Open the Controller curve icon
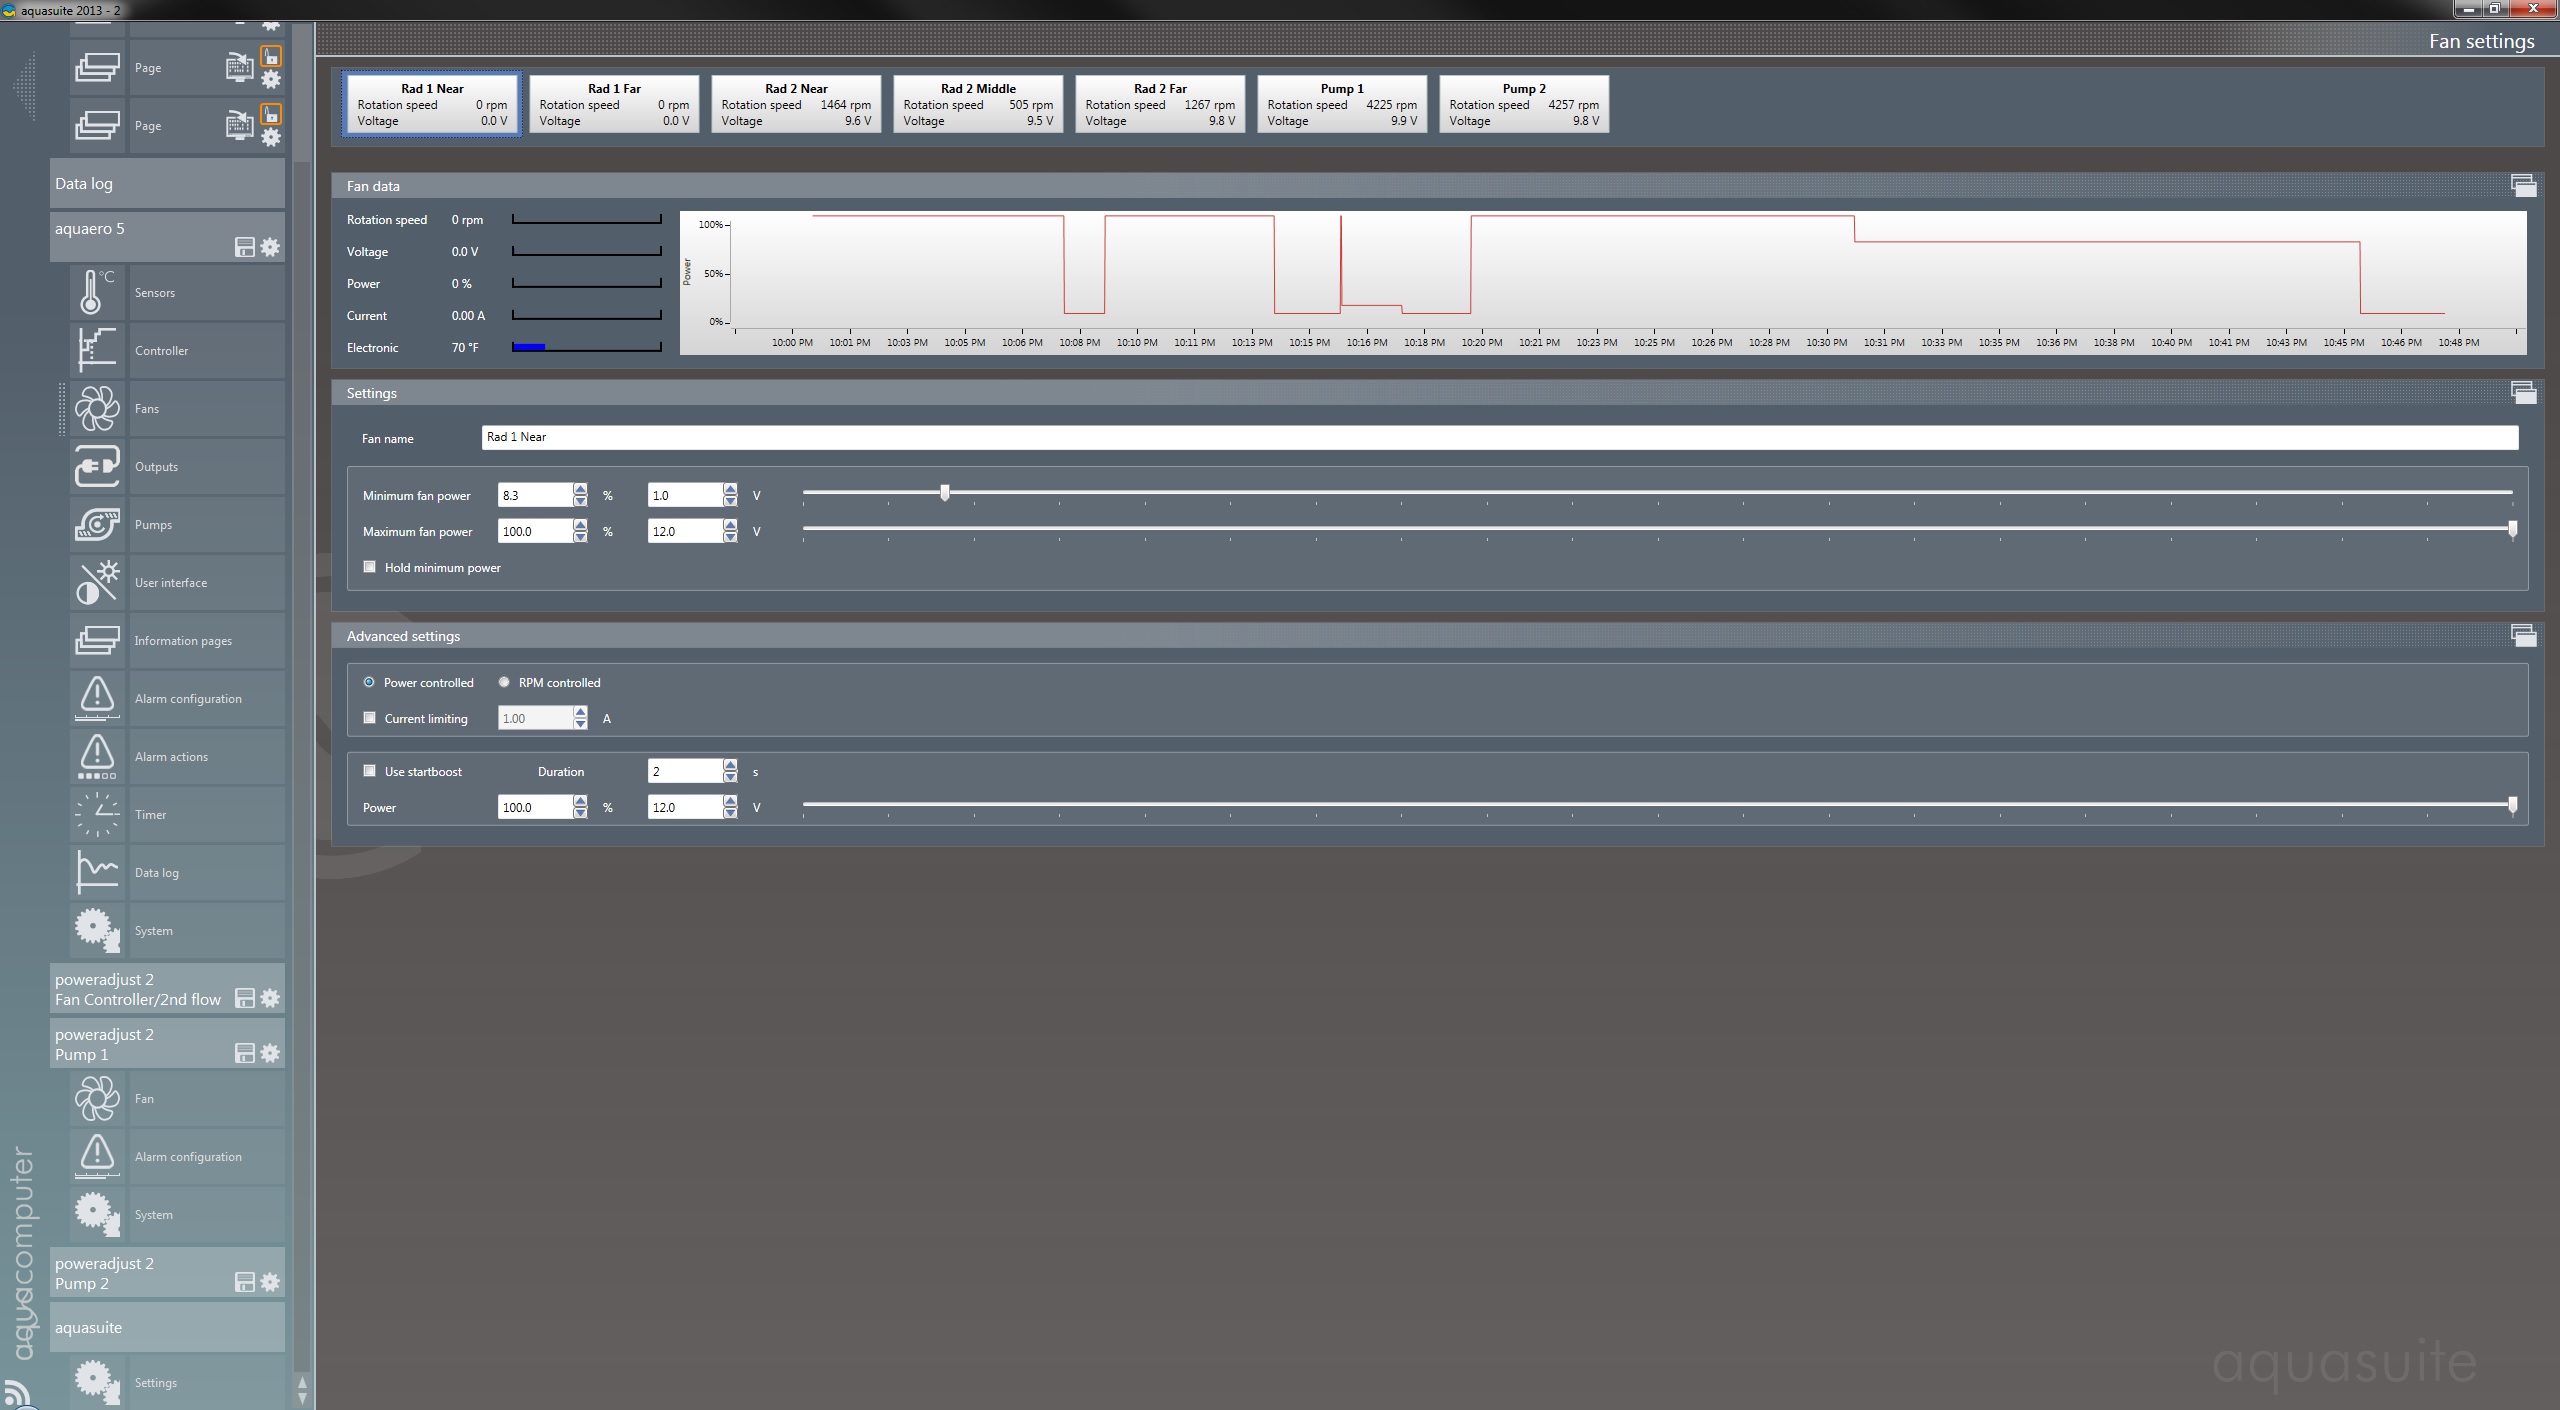2560x1410 pixels. click(x=97, y=350)
